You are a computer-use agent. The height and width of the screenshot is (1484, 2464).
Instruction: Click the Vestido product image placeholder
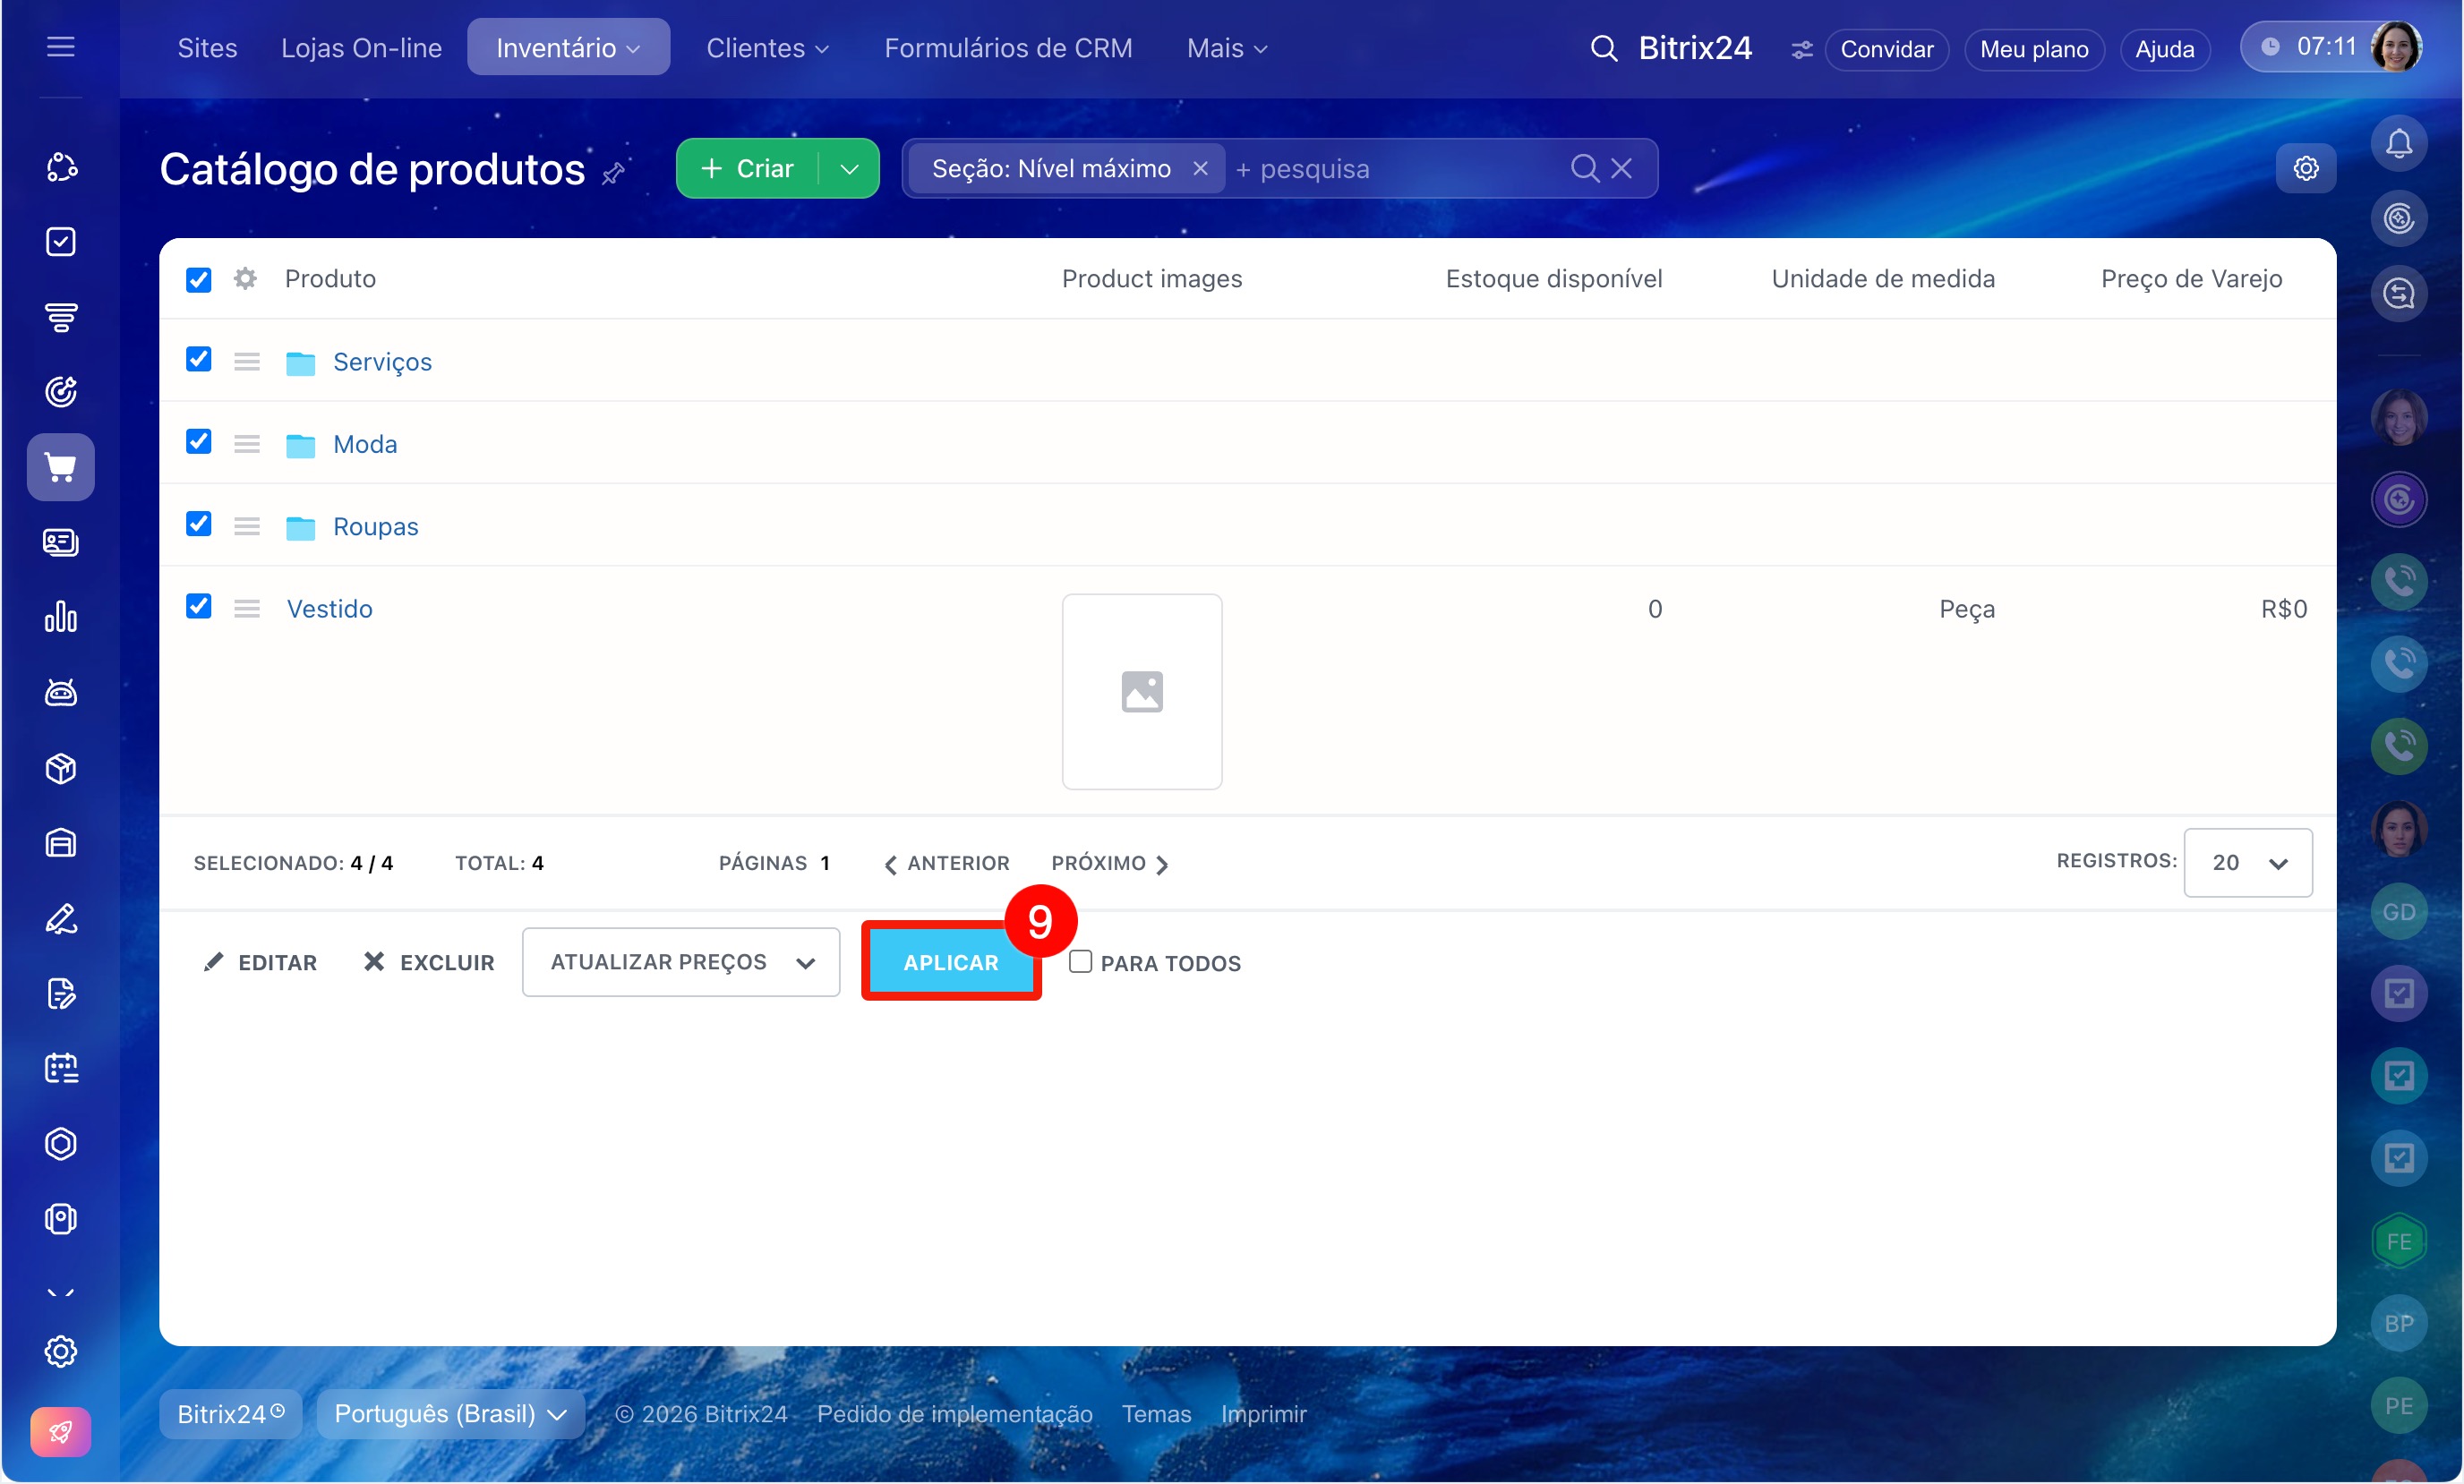(x=1141, y=692)
